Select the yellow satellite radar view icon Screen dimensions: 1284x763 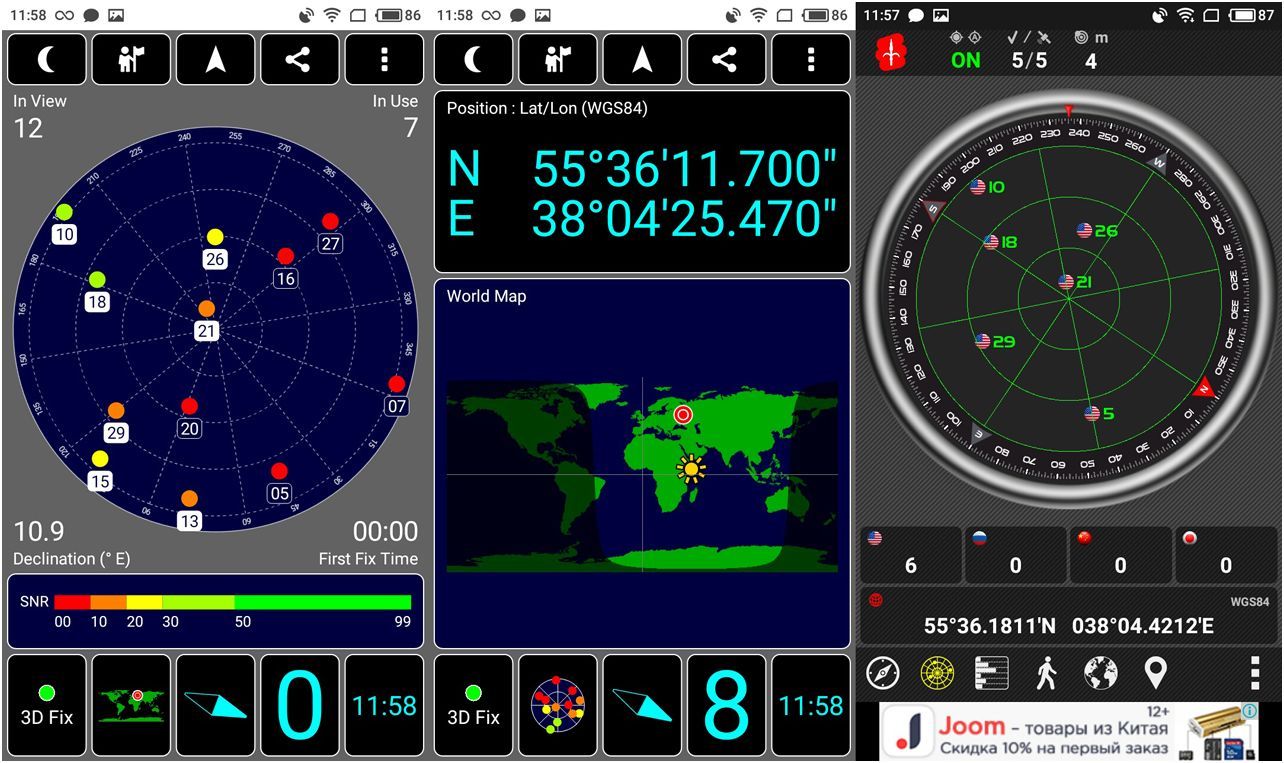[937, 674]
